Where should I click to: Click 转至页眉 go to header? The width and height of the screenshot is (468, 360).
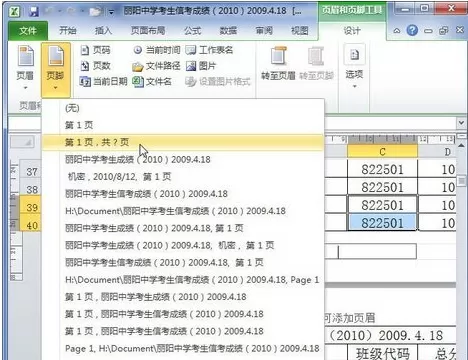click(278, 63)
